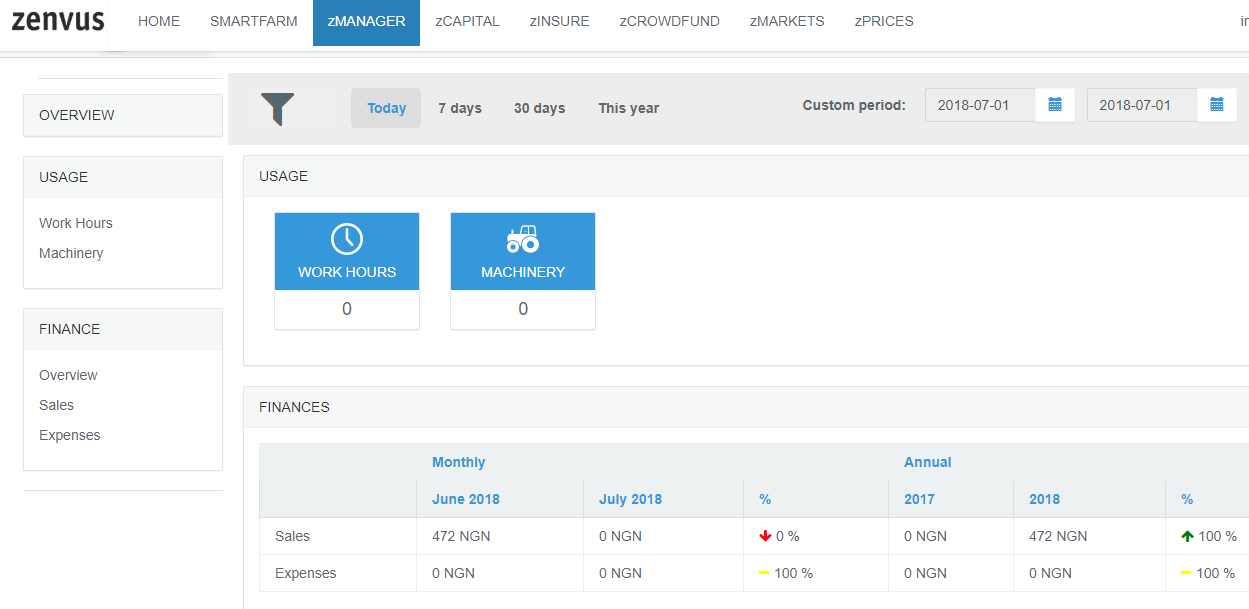The height and width of the screenshot is (609, 1249).
Task: Switch the period to 30 days
Action: [x=539, y=108]
